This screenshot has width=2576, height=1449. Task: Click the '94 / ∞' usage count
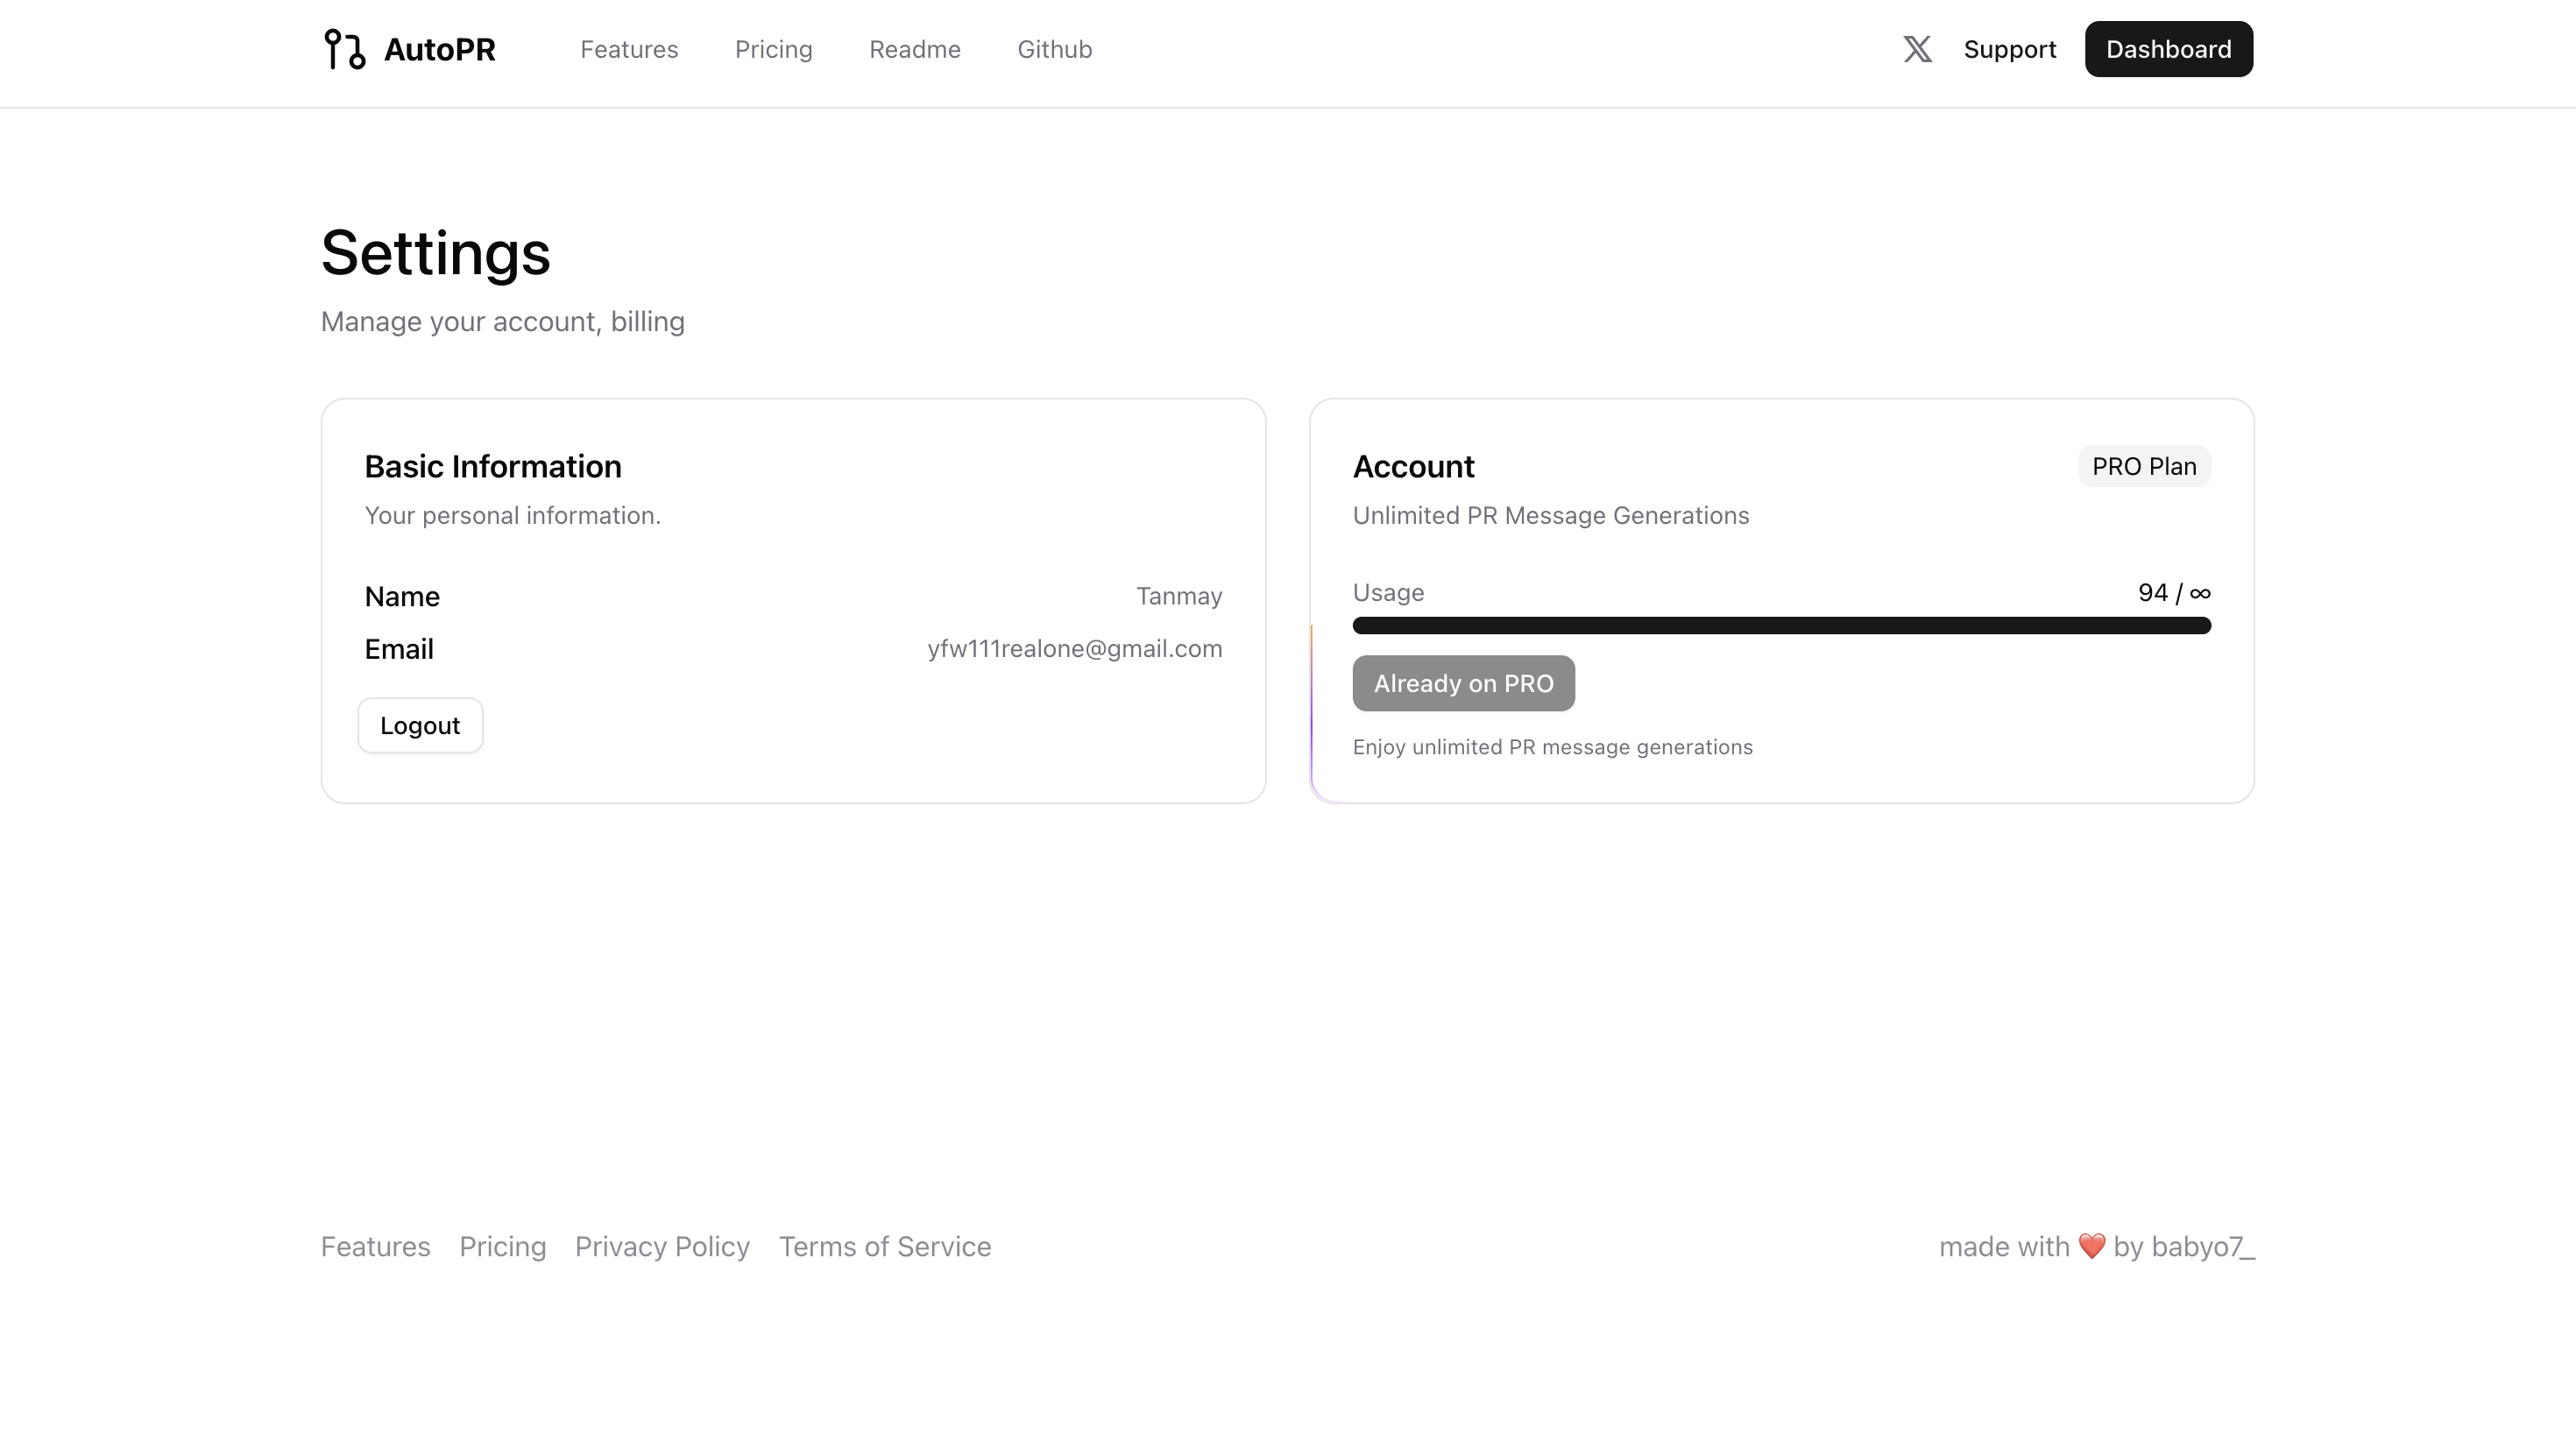point(2174,592)
